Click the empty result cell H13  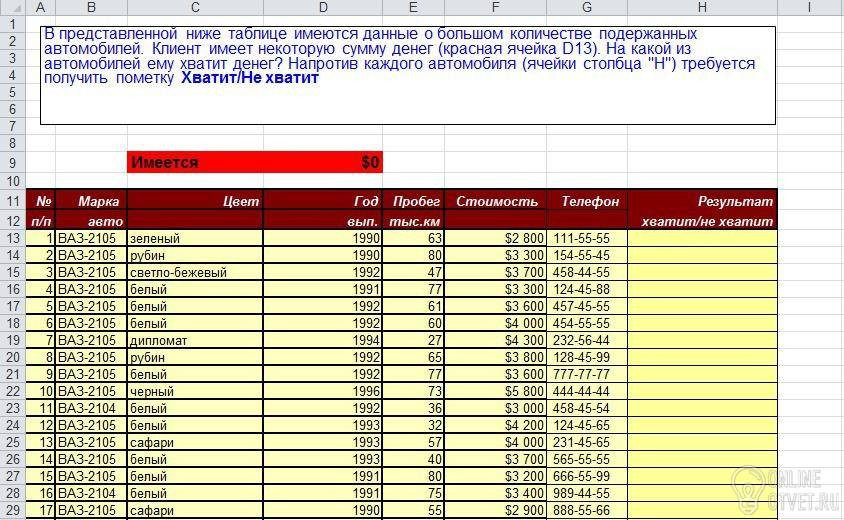pyautogui.click(x=702, y=238)
